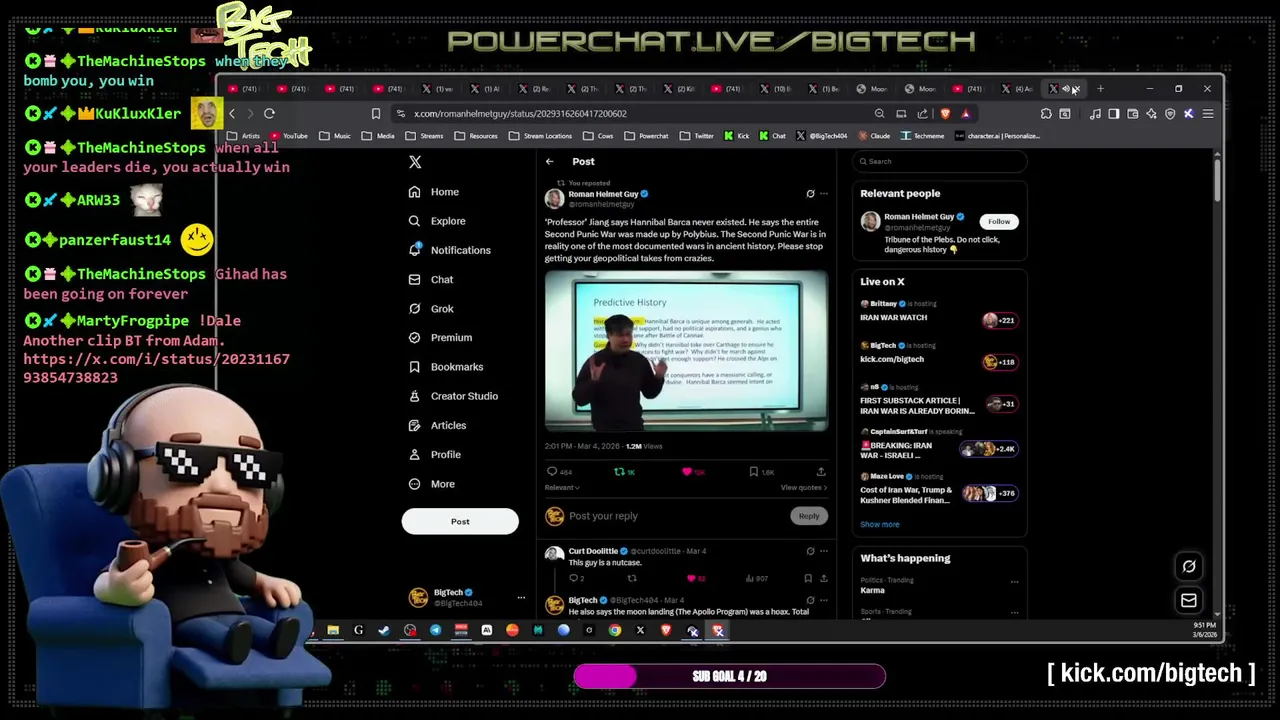
Task: Click the Chrome icon in the taskbar
Action: click(615, 631)
